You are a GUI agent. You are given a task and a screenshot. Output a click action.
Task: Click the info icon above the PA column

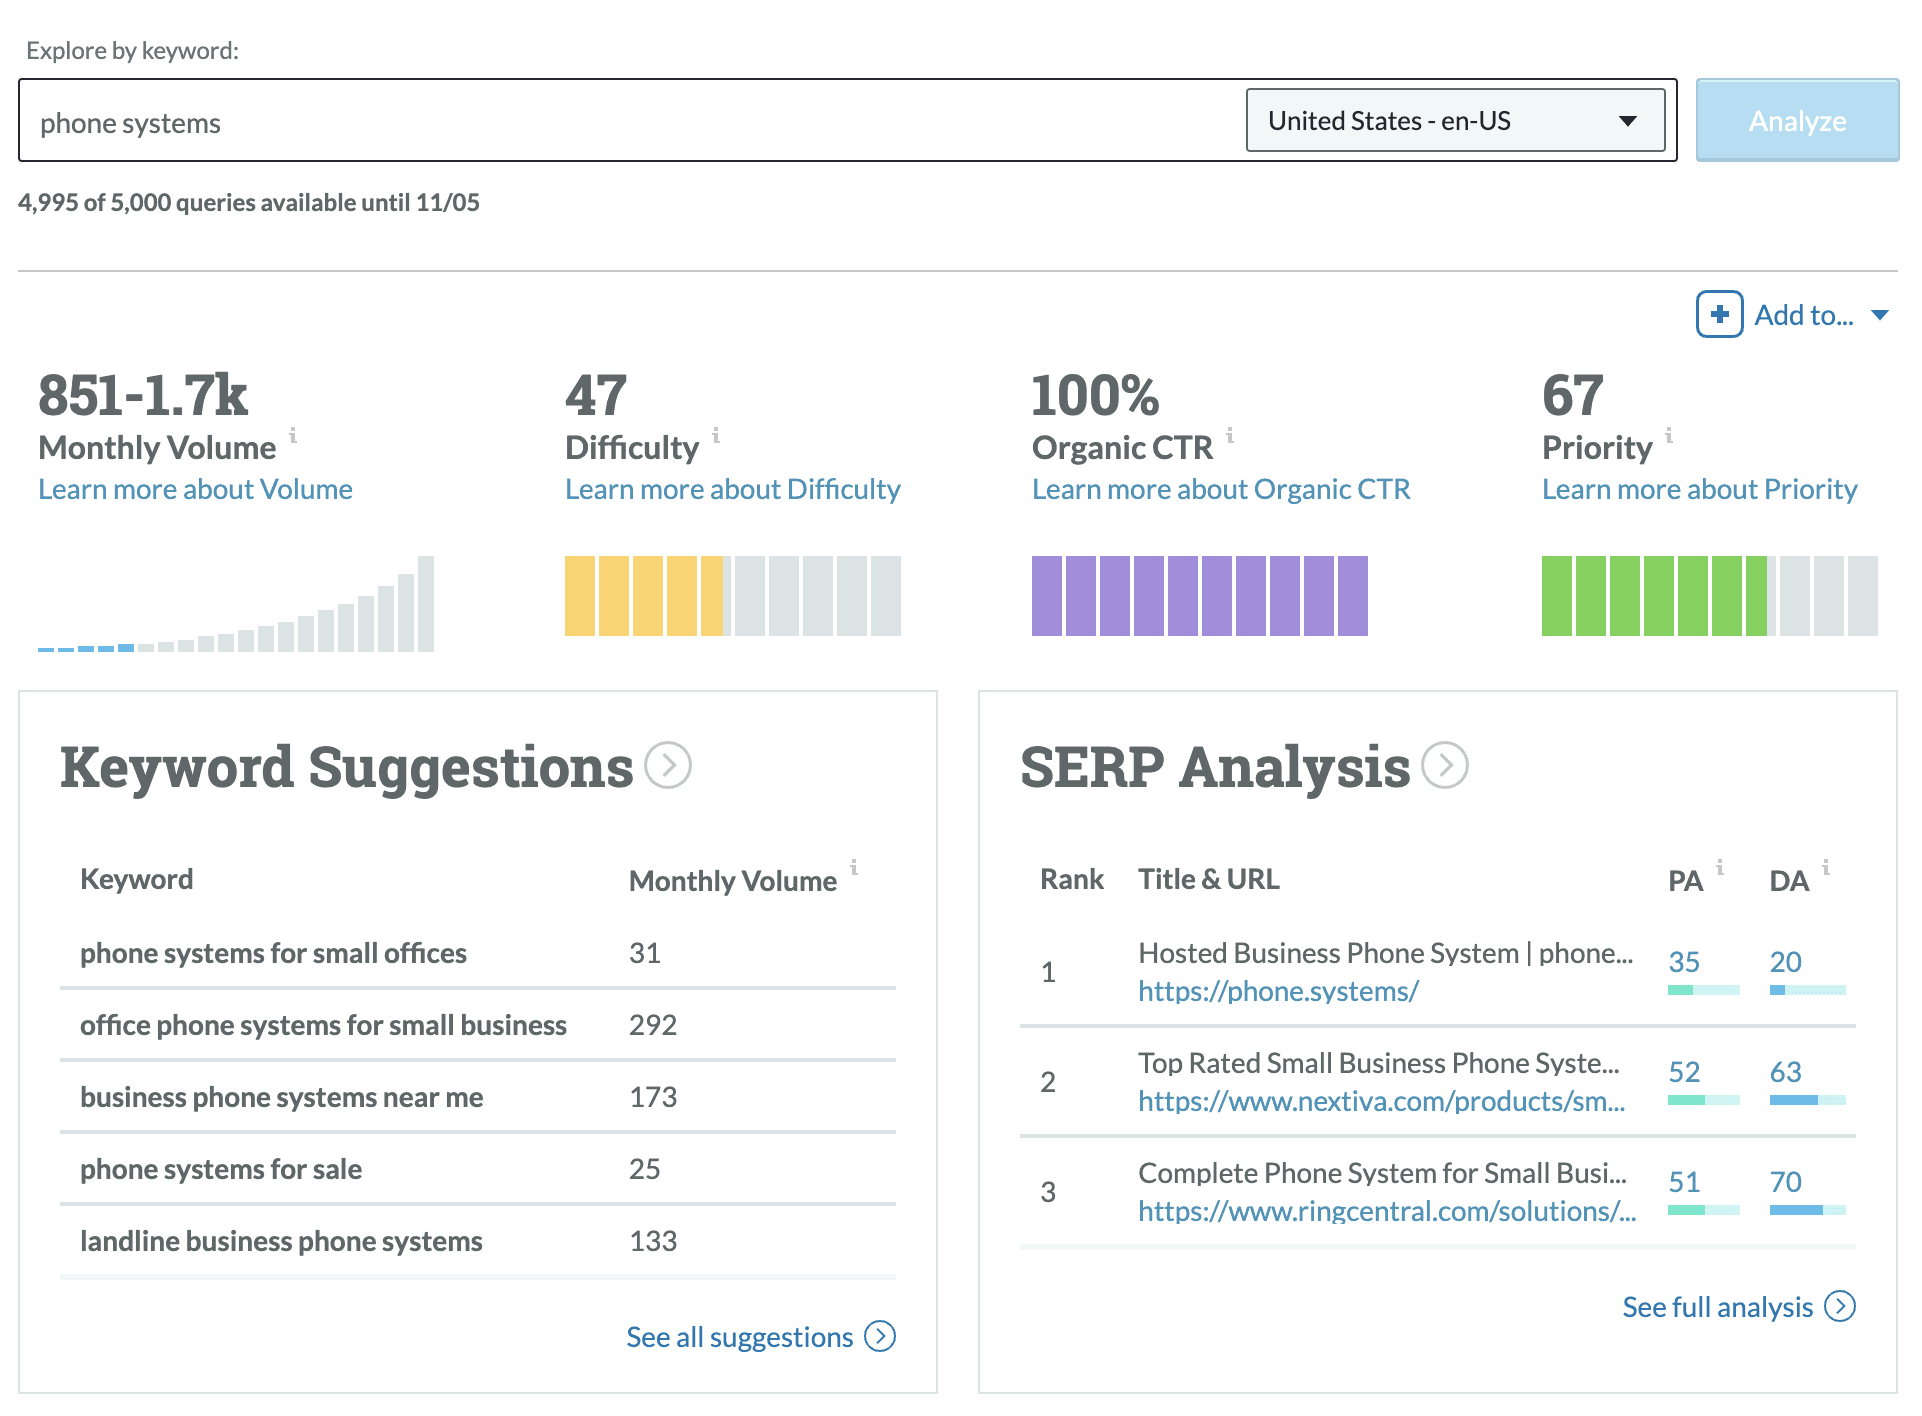pos(1720,866)
